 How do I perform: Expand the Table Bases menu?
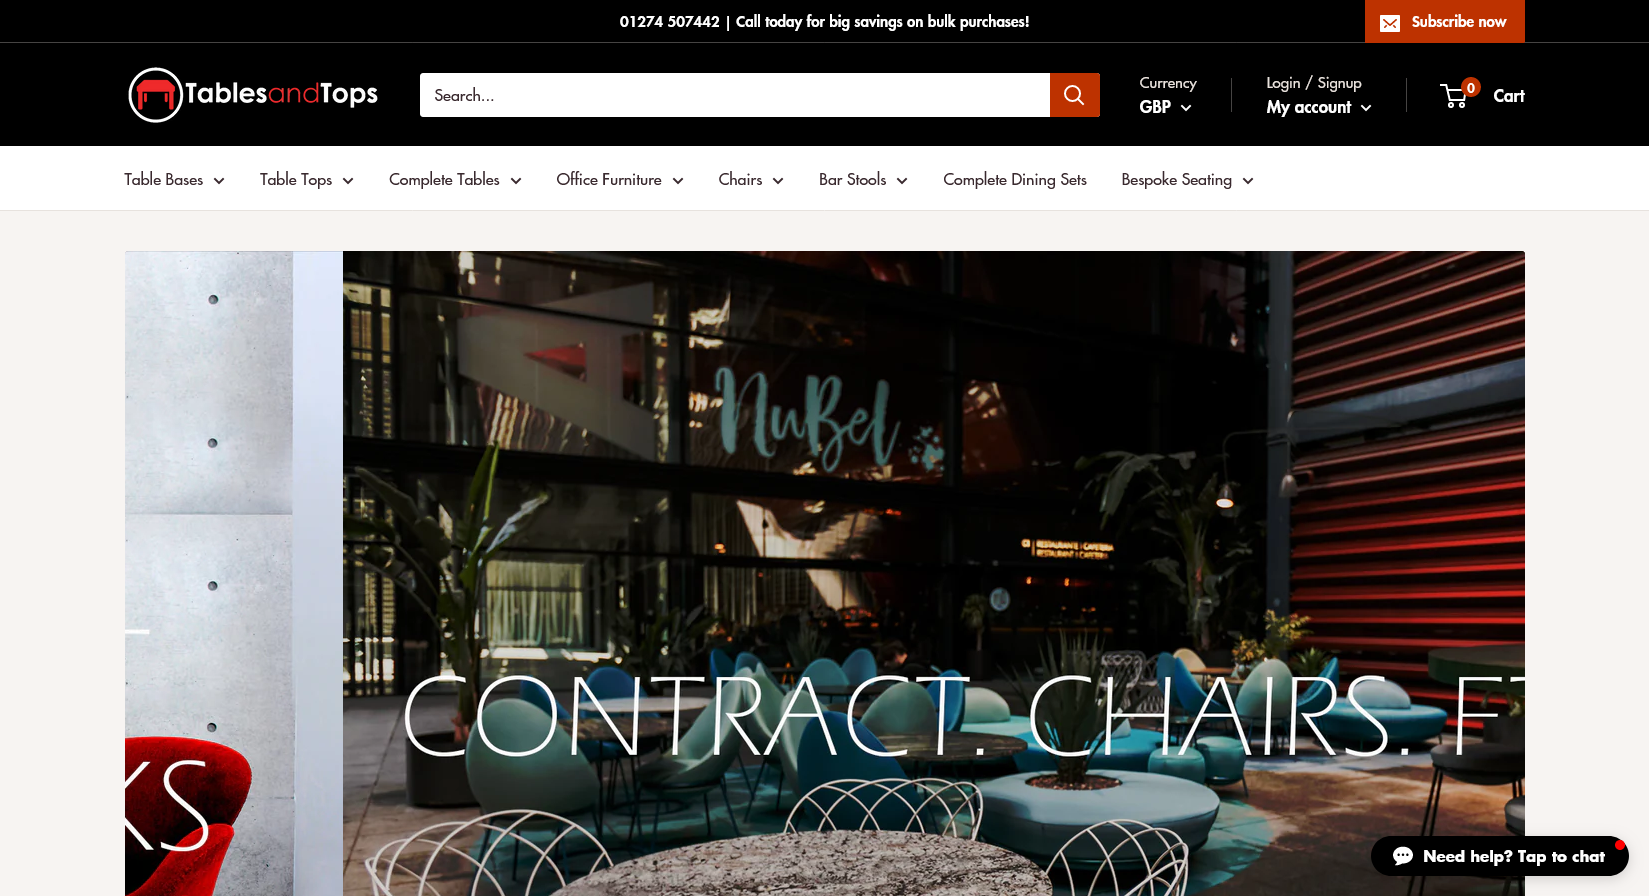(174, 179)
